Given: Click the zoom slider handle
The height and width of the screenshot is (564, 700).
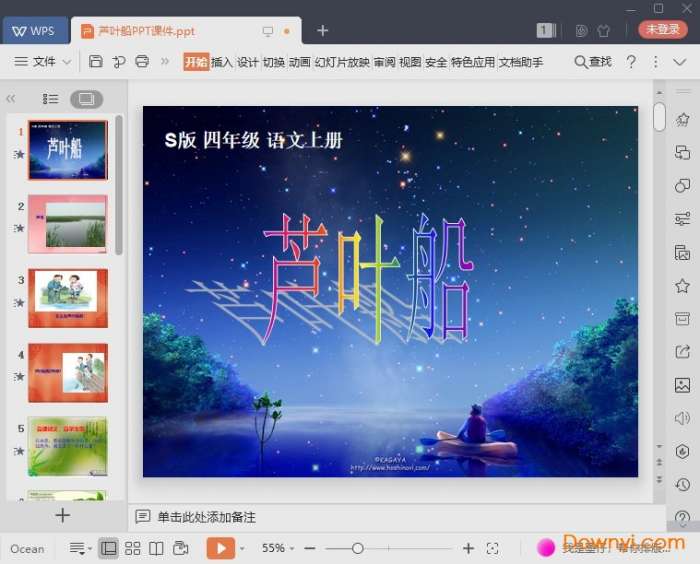Looking at the screenshot, I should 357,548.
